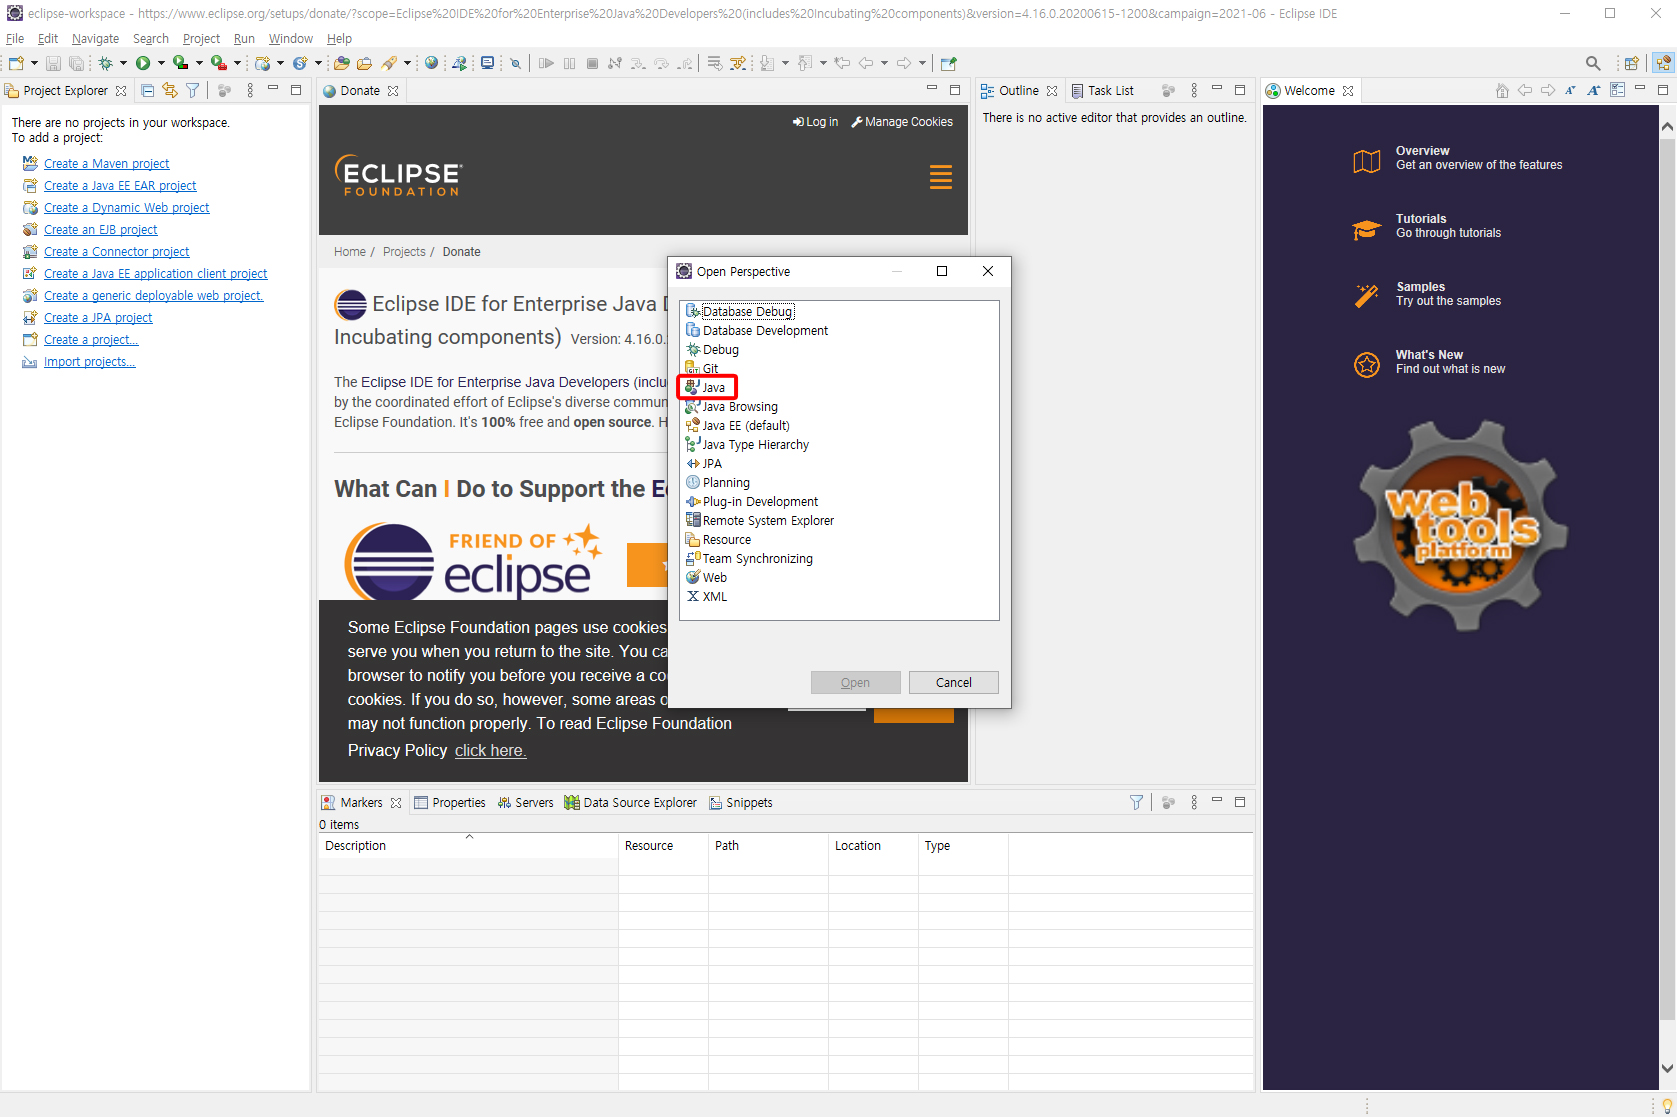Select the Remote System Explorer perspective
Viewport: 1677px width, 1117px height.
coord(760,520)
